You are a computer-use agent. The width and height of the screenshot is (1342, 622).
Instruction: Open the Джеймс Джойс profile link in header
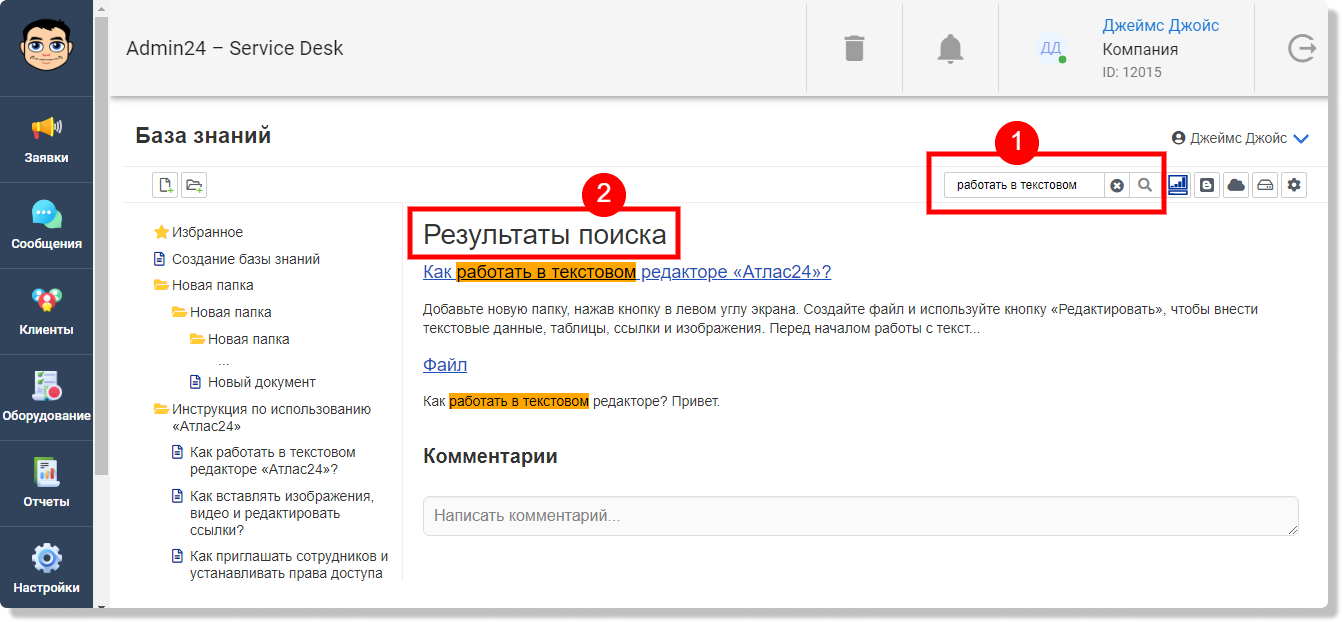coord(1160,25)
